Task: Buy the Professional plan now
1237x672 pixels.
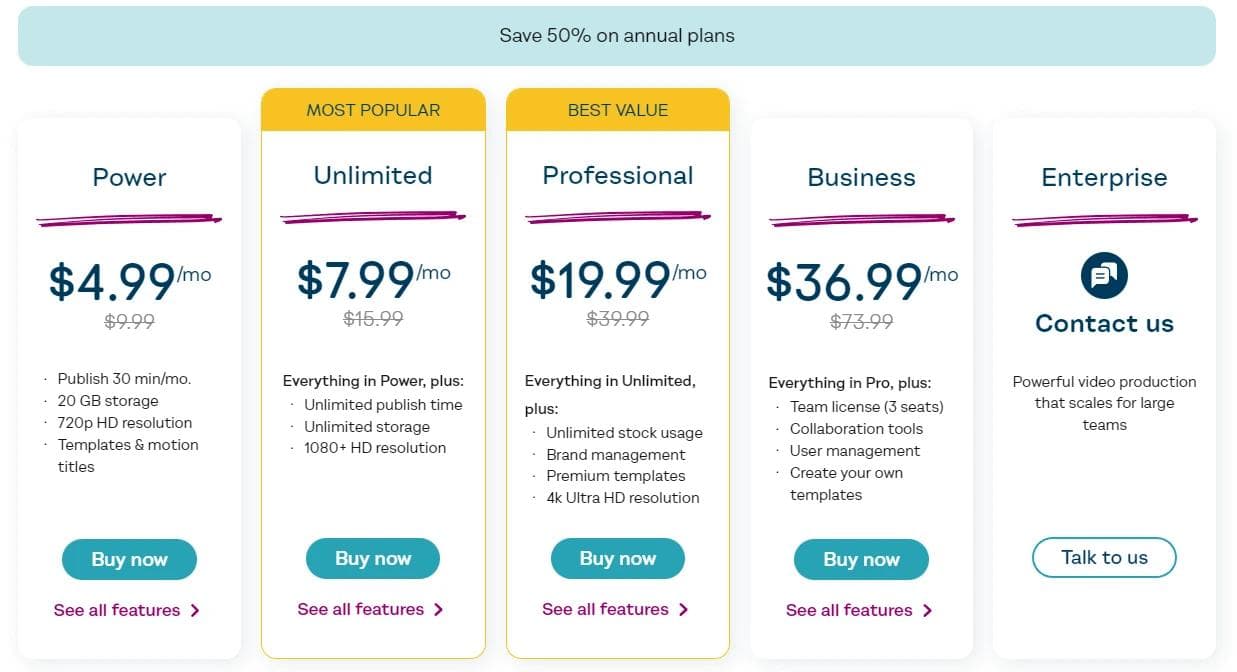Action: click(617, 559)
